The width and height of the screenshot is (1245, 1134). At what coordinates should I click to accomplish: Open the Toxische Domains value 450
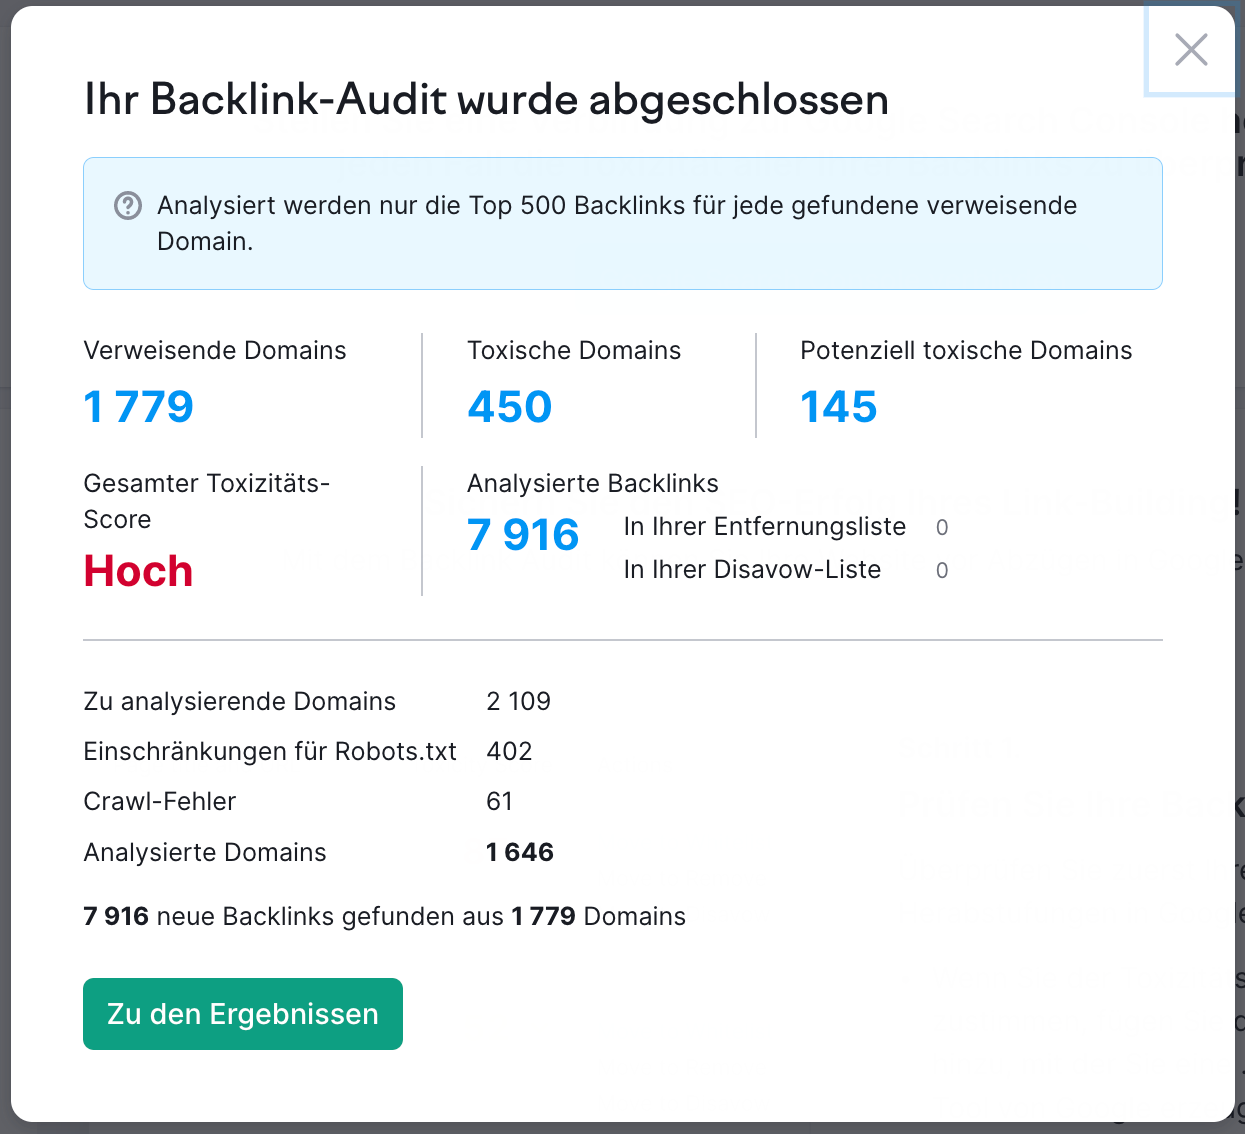(509, 406)
